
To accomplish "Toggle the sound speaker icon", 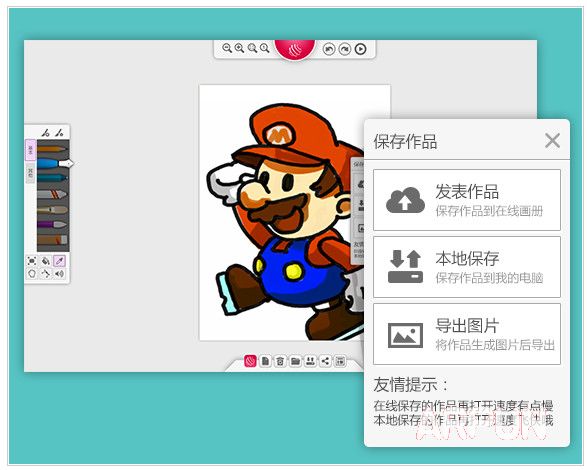I will click(x=59, y=274).
